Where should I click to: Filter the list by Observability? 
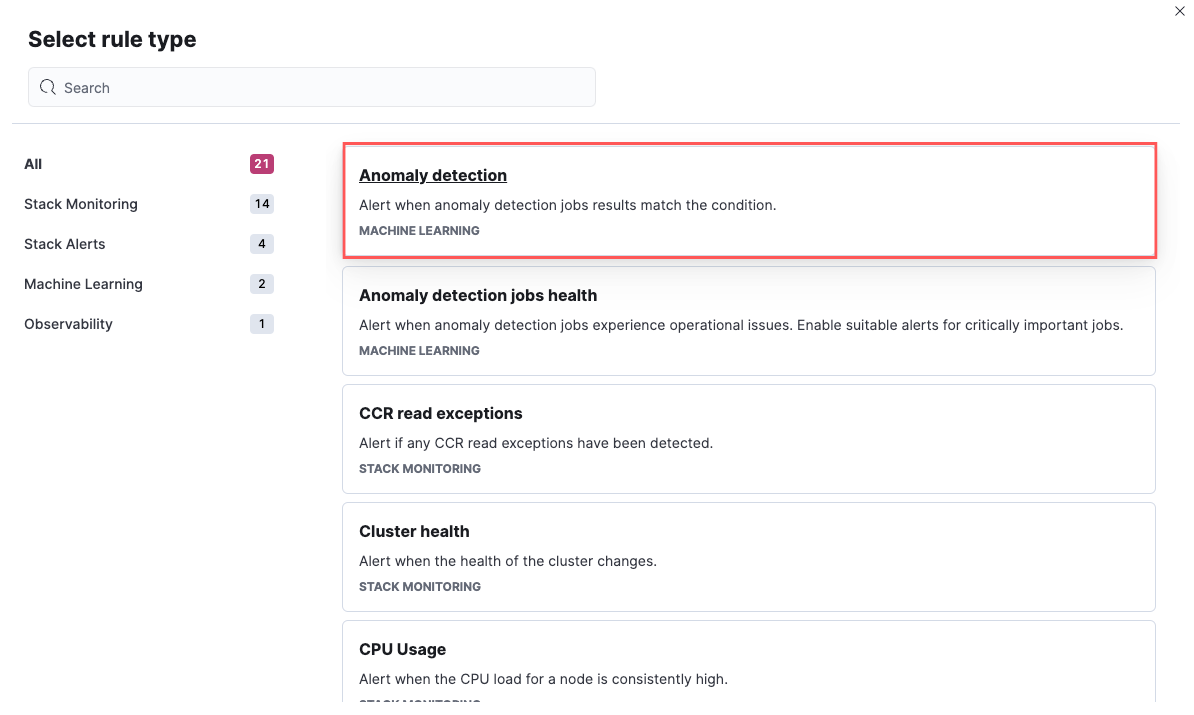click(x=68, y=323)
